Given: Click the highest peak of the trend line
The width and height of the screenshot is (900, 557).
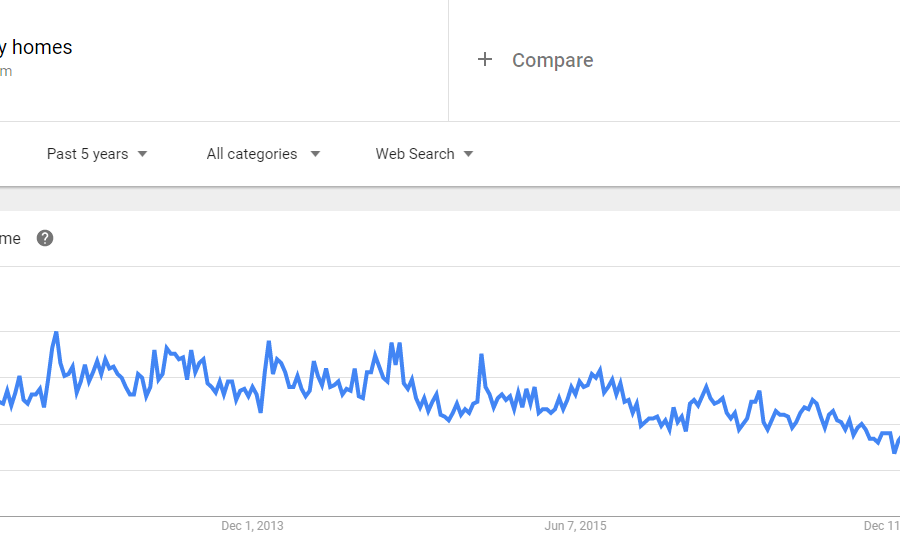Looking at the screenshot, I should pyautogui.click(x=56, y=332).
